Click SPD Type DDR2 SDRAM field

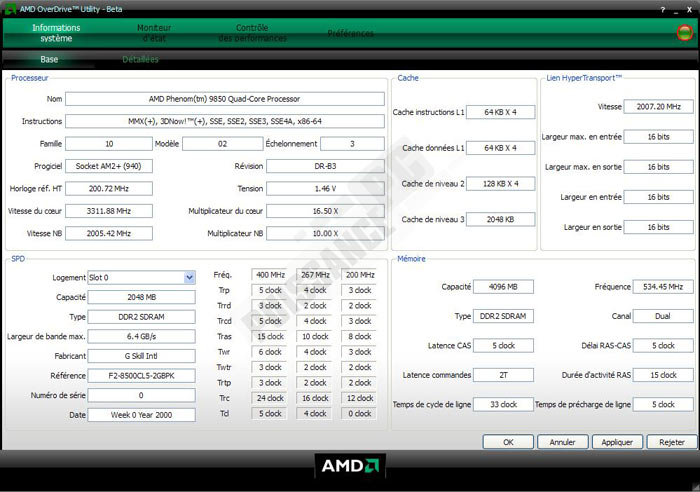click(x=142, y=317)
